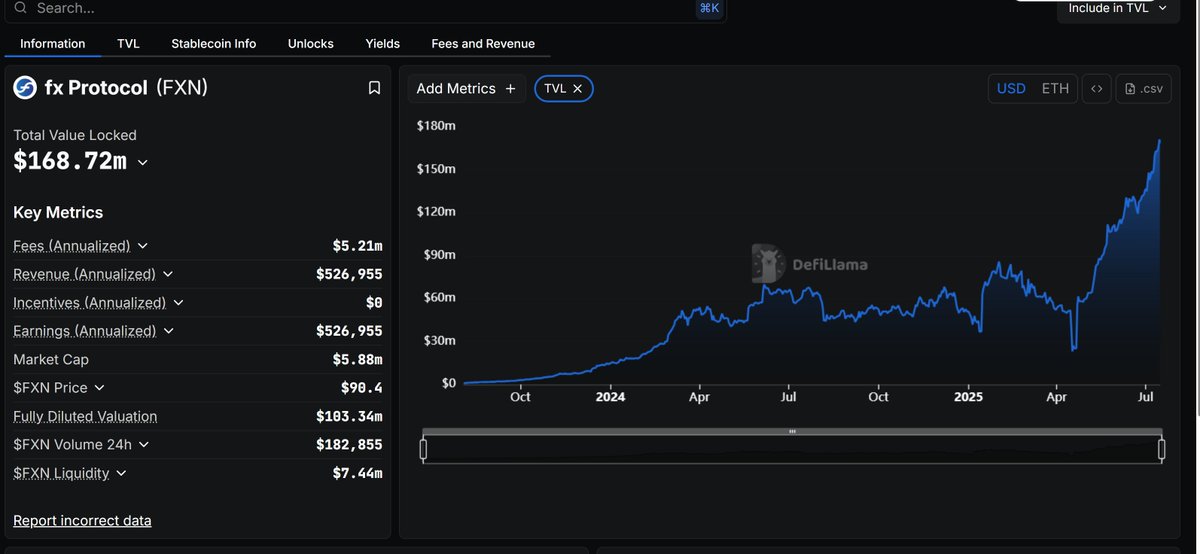Switch to the Unlocks tab
This screenshot has width=1200, height=554.
pos(311,44)
